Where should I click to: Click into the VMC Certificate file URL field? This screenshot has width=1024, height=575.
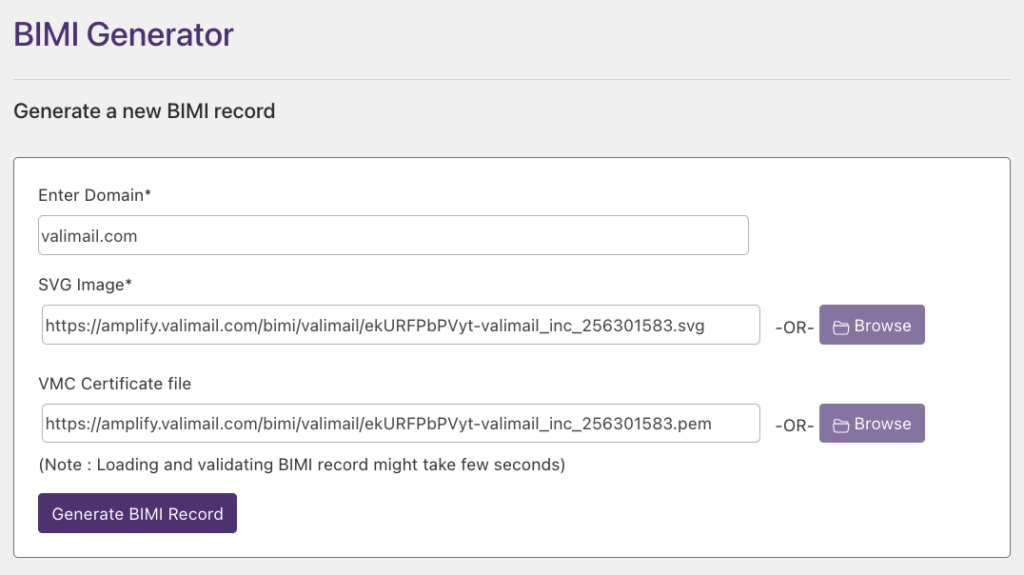coord(400,424)
